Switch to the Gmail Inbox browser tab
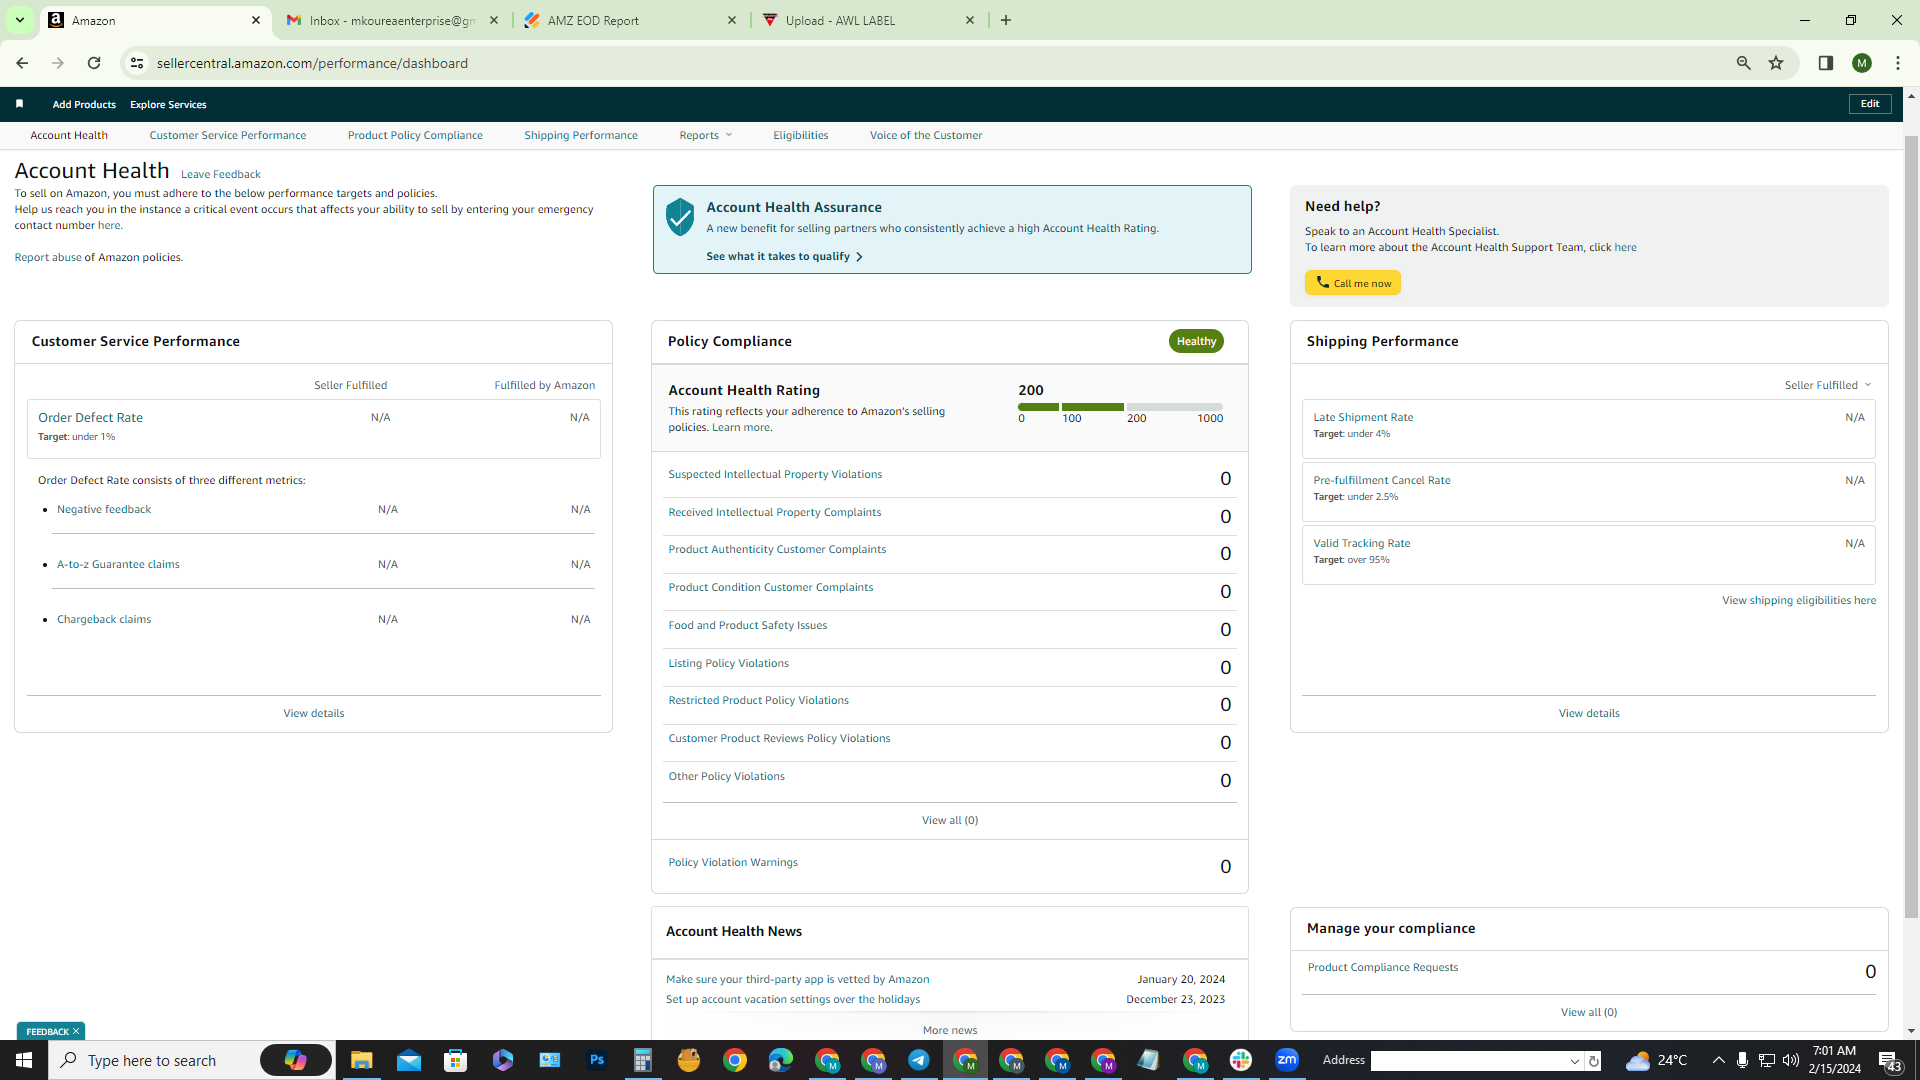1920x1080 pixels. pyautogui.click(x=392, y=20)
